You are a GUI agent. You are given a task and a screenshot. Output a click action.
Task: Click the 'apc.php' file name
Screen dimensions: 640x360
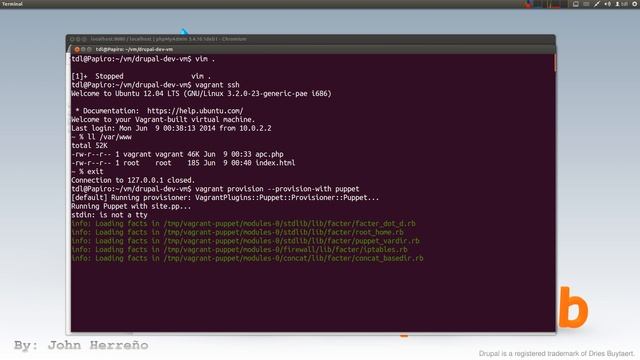(x=269, y=154)
